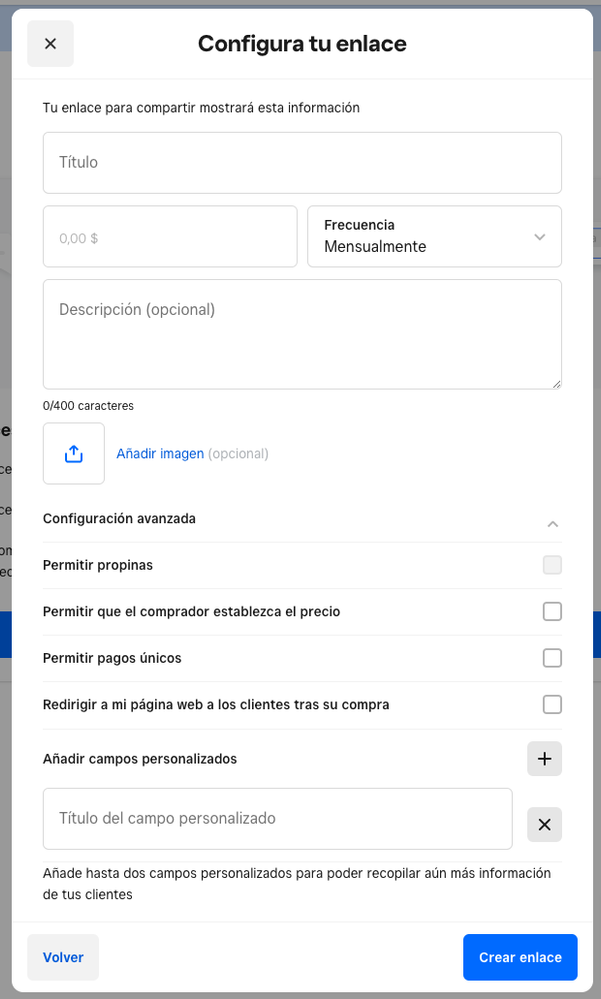The width and height of the screenshot is (601, 999).
Task: Click the Descripción text area
Action: (x=302, y=334)
